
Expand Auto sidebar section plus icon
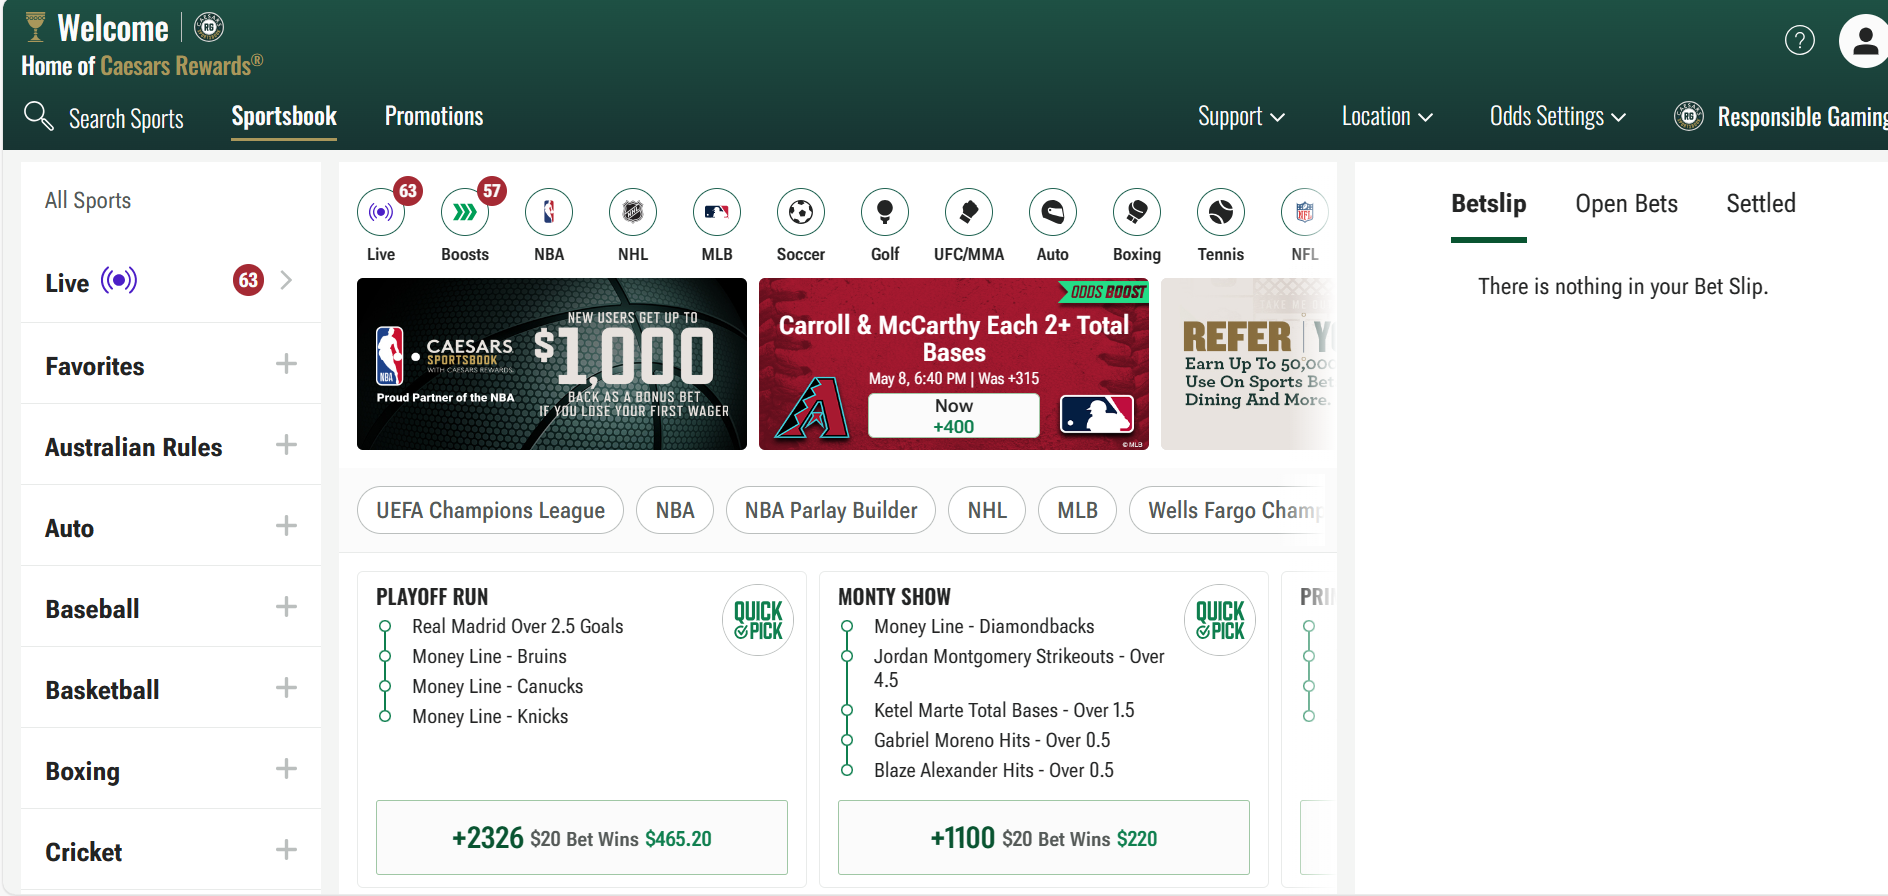286,525
